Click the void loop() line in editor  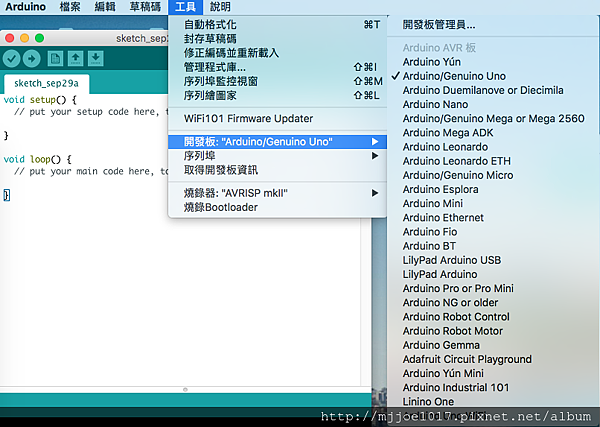click(x=38, y=159)
